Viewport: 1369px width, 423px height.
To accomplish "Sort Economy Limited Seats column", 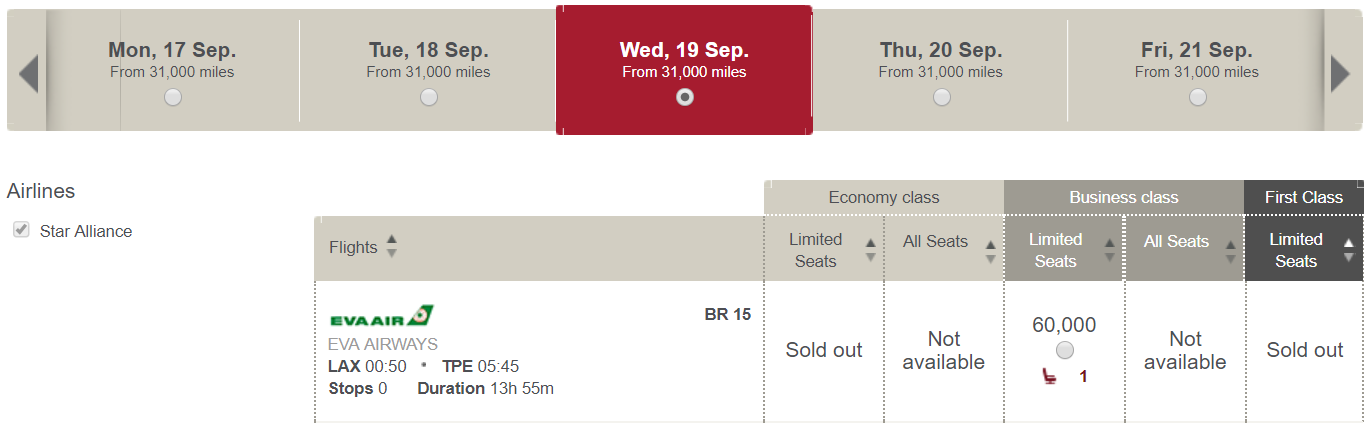I will (870, 250).
